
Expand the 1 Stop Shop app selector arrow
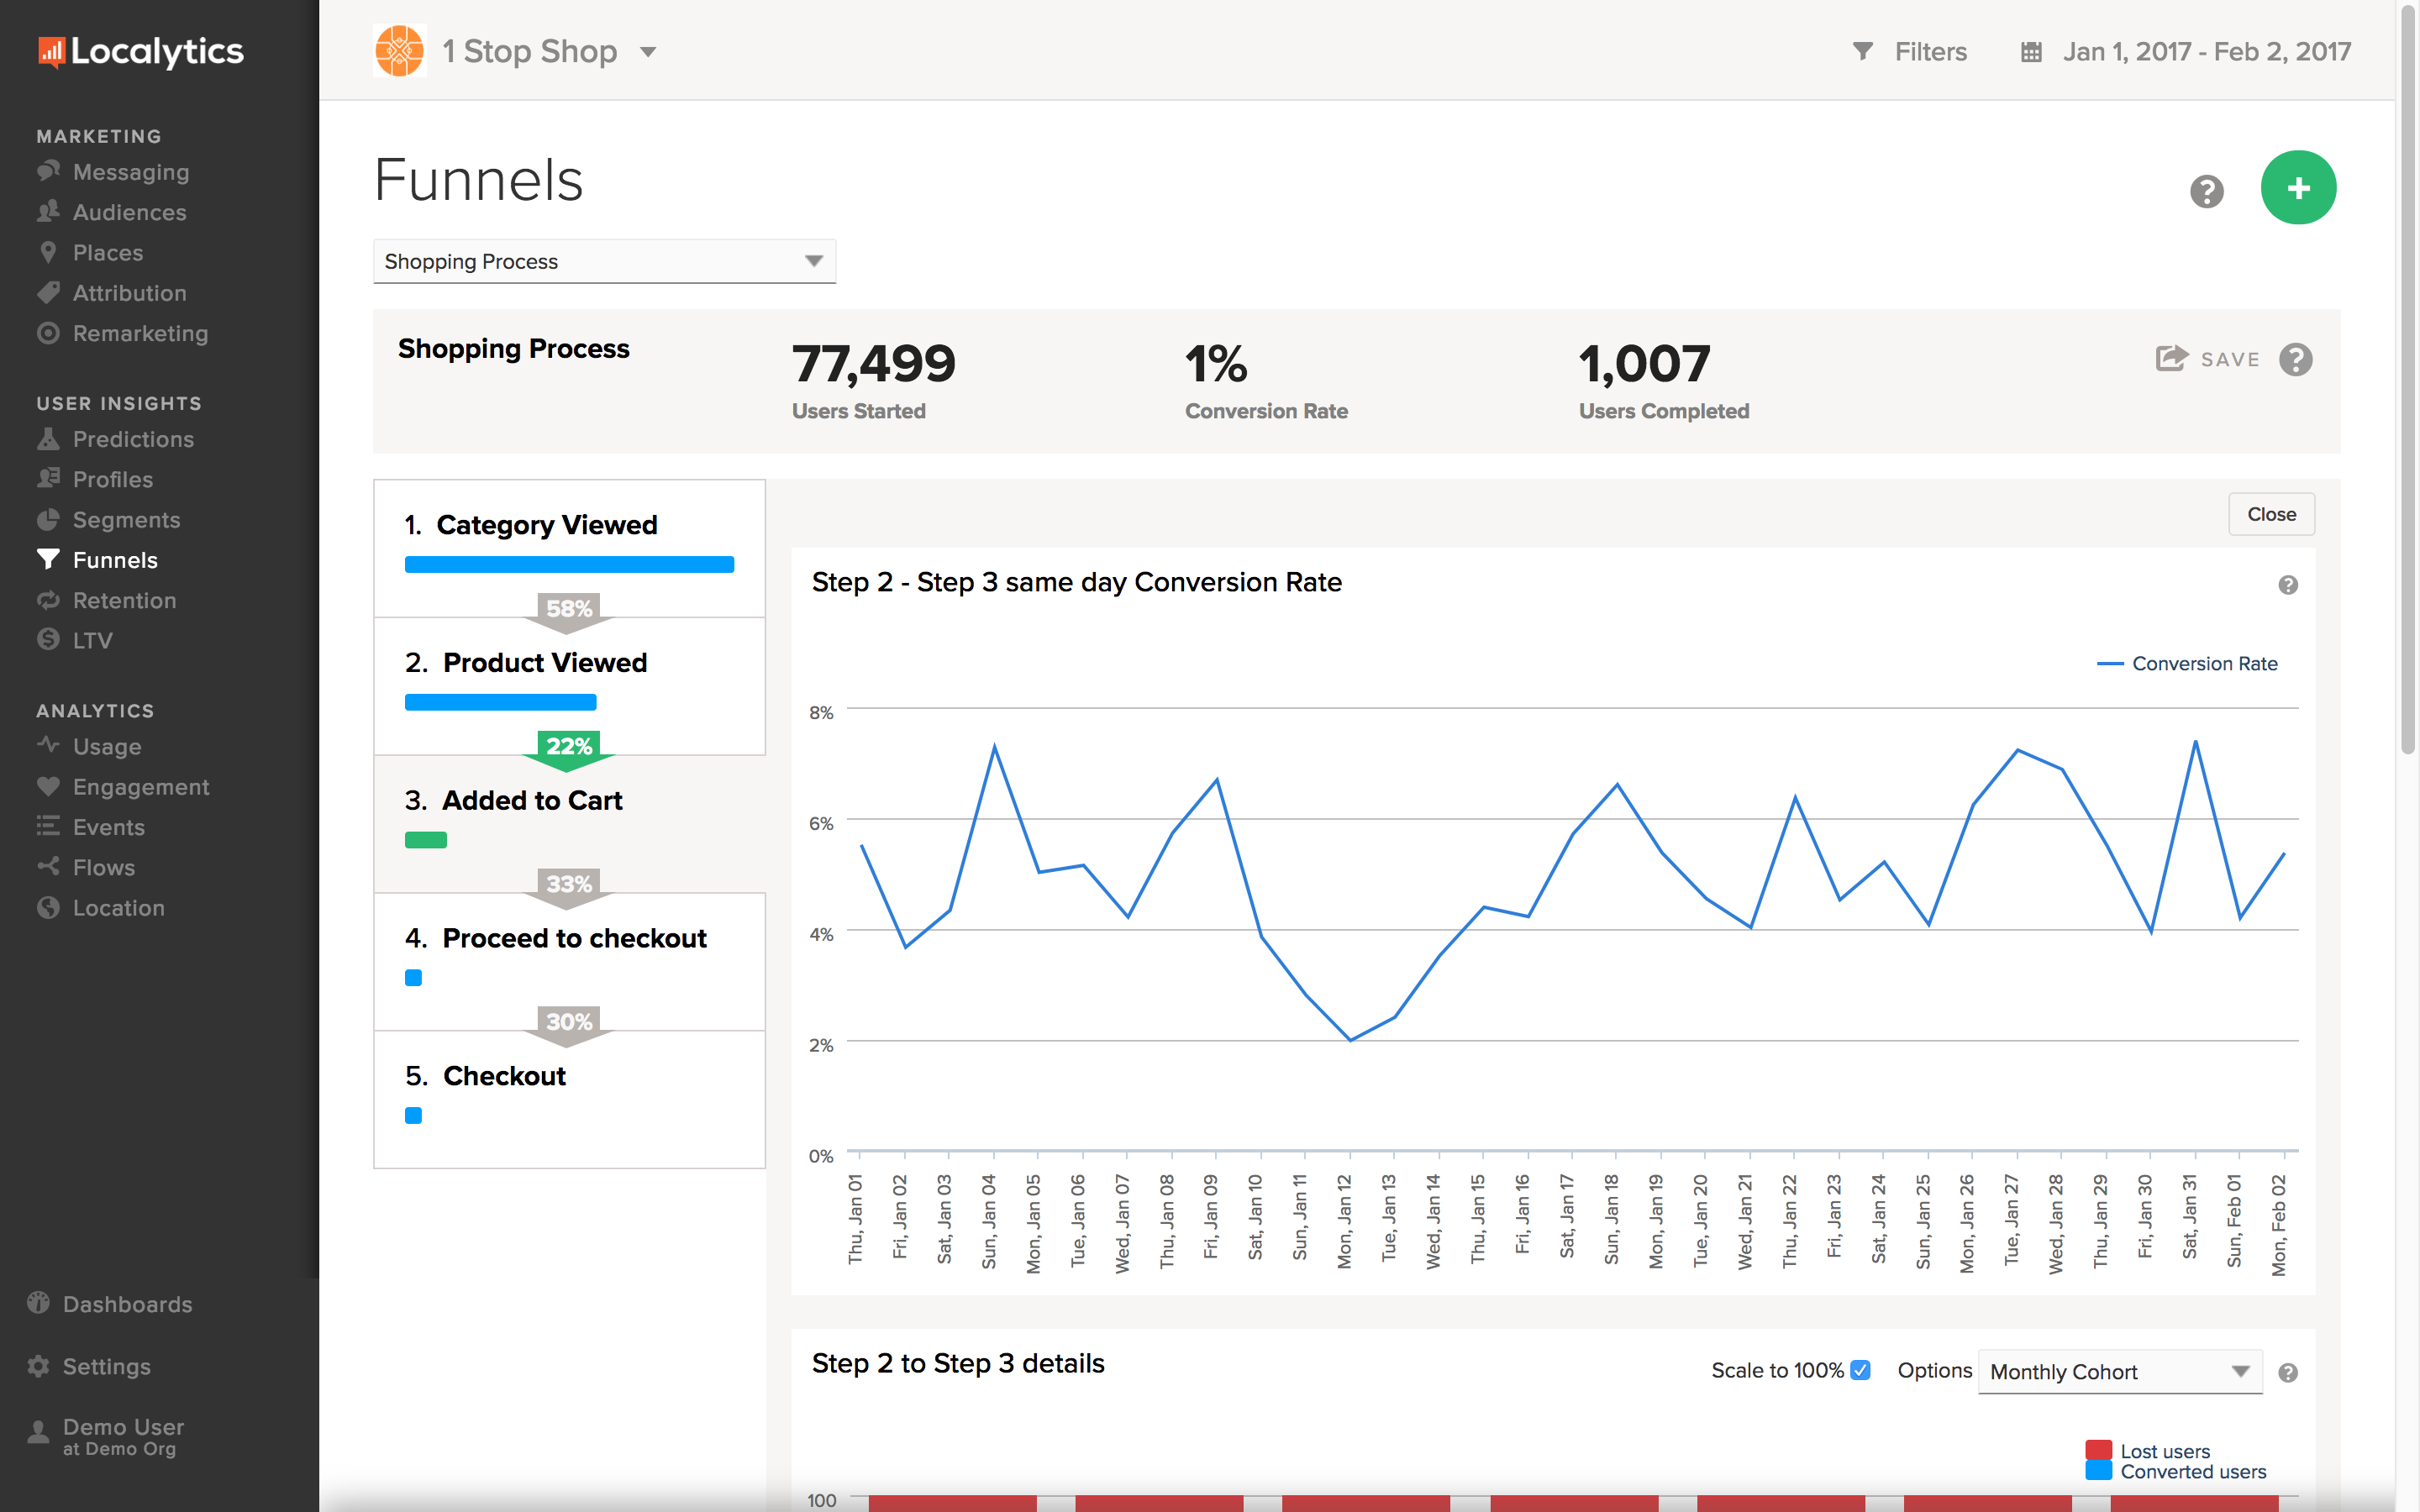pyautogui.click(x=648, y=52)
